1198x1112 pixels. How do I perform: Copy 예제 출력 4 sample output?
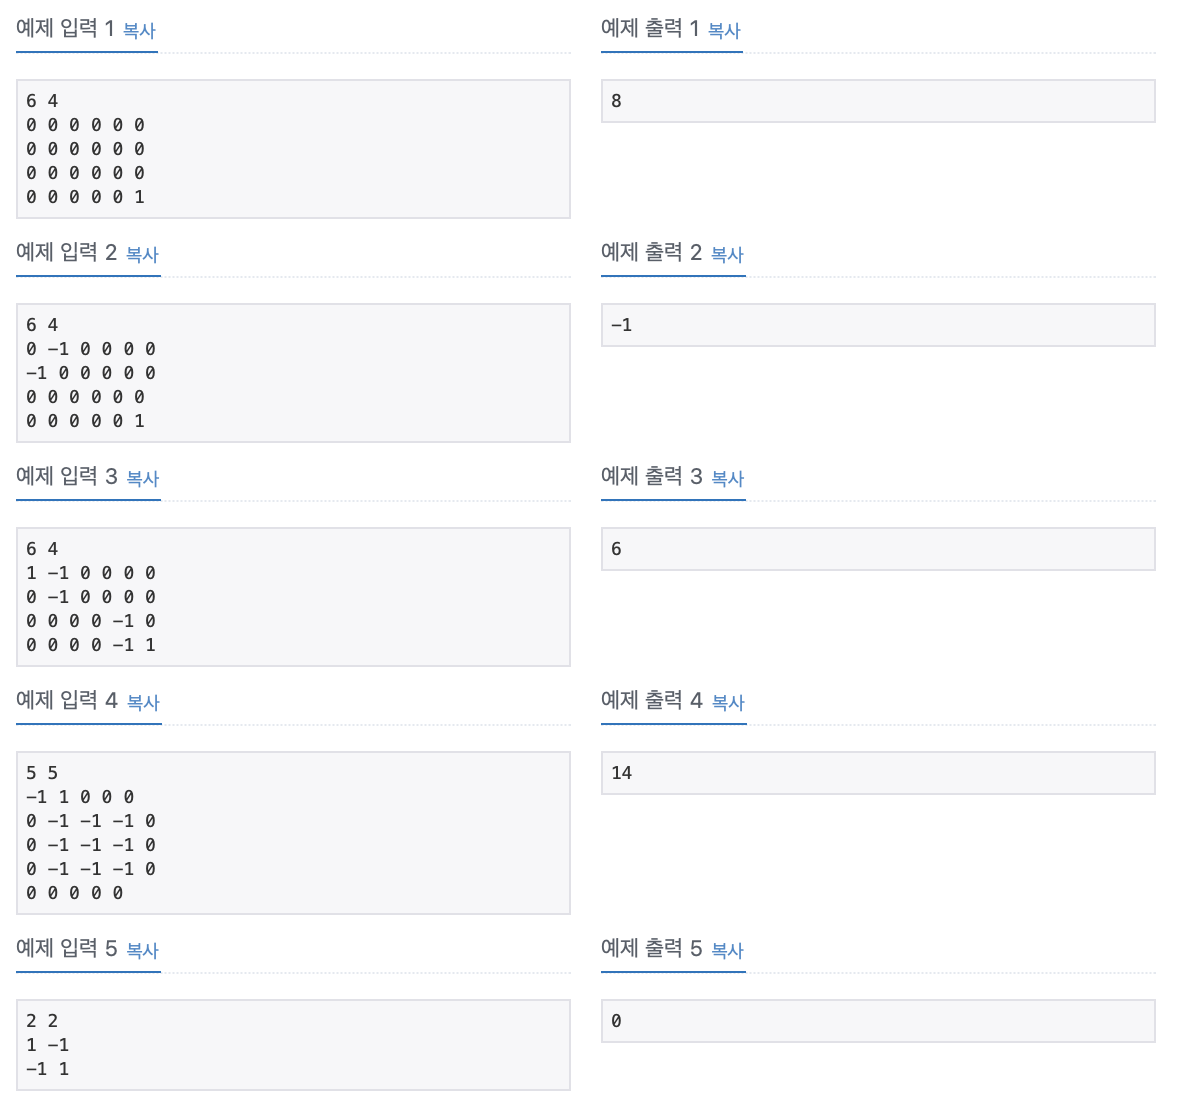pyautogui.click(x=727, y=703)
